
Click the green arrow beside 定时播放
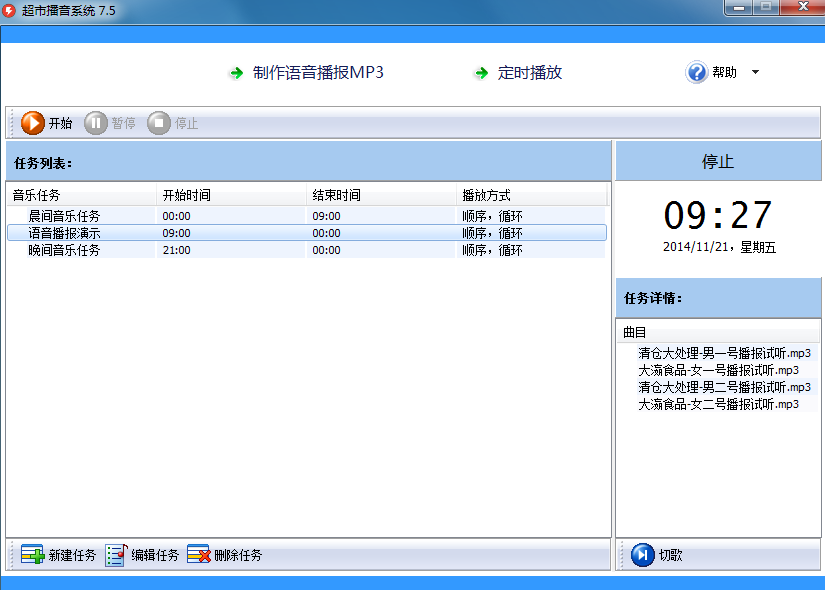tap(481, 73)
